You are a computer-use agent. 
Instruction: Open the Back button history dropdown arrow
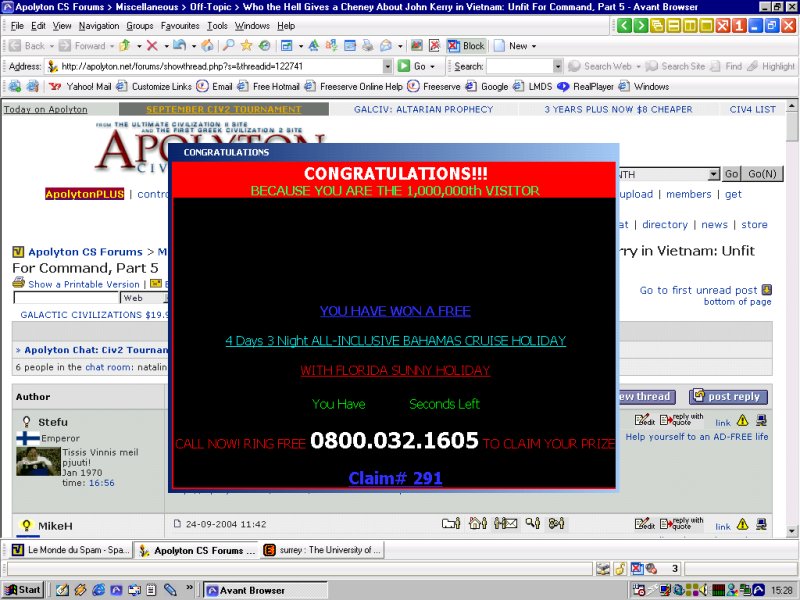(x=52, y=46)
